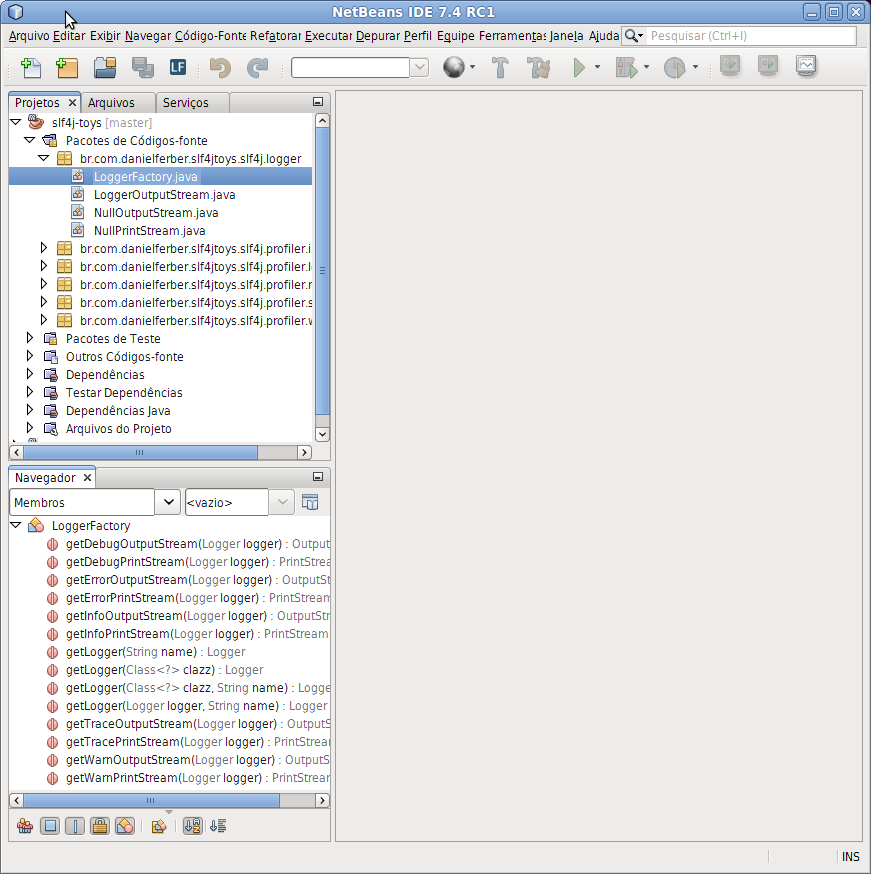Expand Pacotes de Teste node
This screenshot has height=874, width=871.
click(30, 338)
